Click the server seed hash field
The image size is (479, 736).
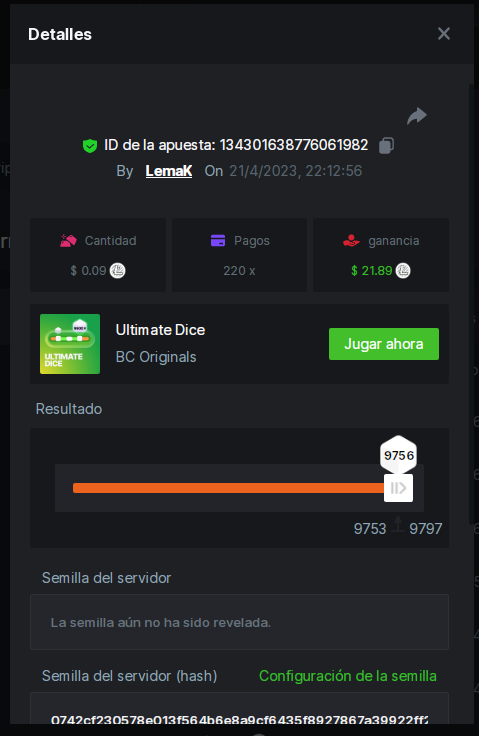(240, 711)
